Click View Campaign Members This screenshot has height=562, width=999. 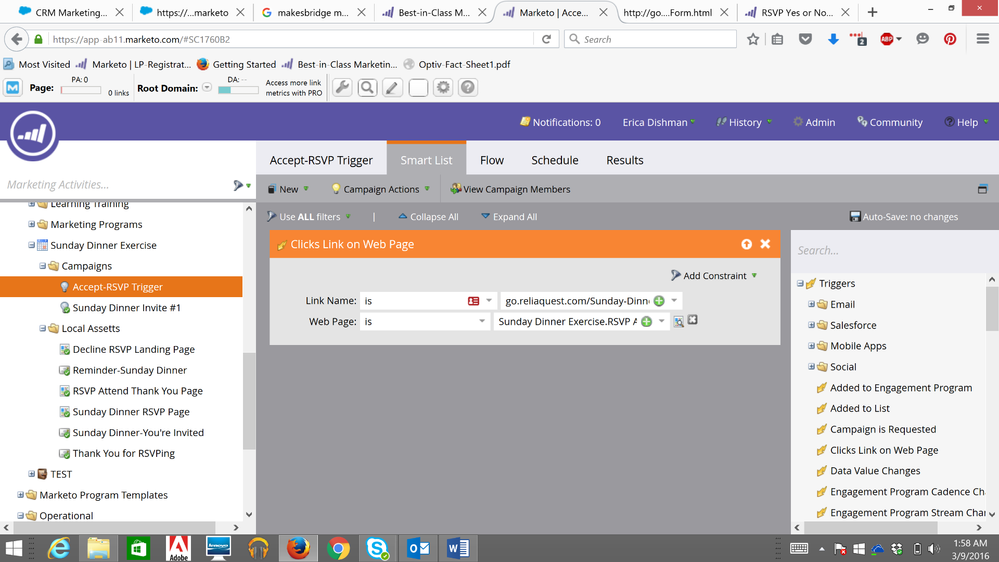(510, 189)
